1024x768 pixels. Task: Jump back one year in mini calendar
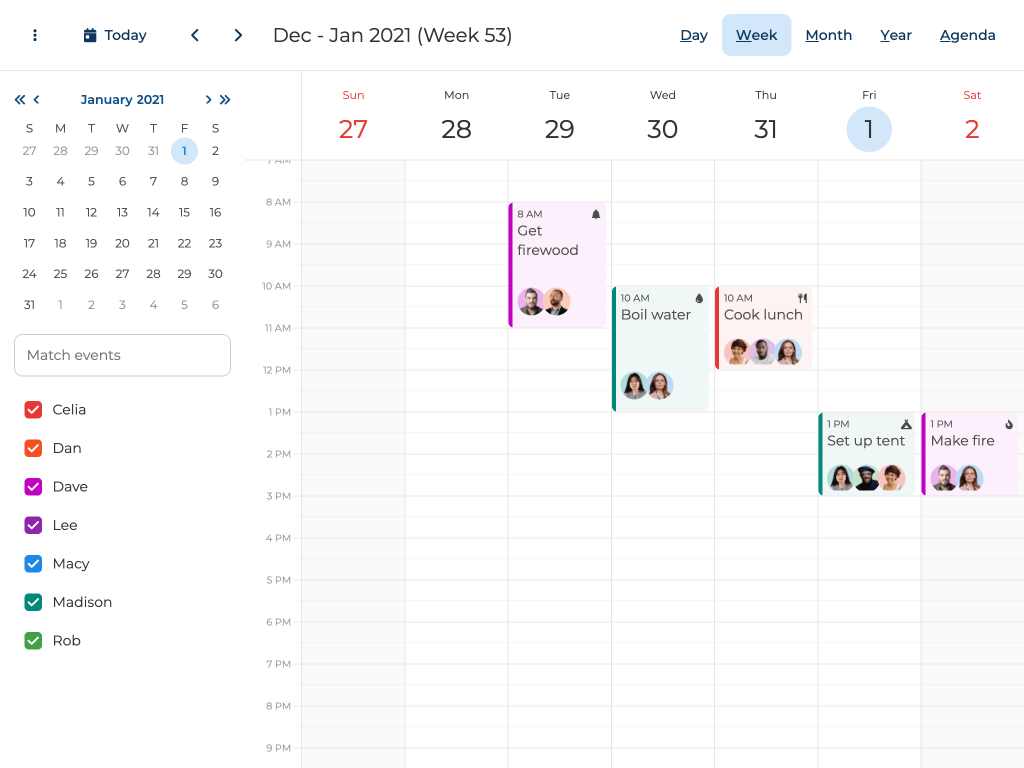point(20,100)
